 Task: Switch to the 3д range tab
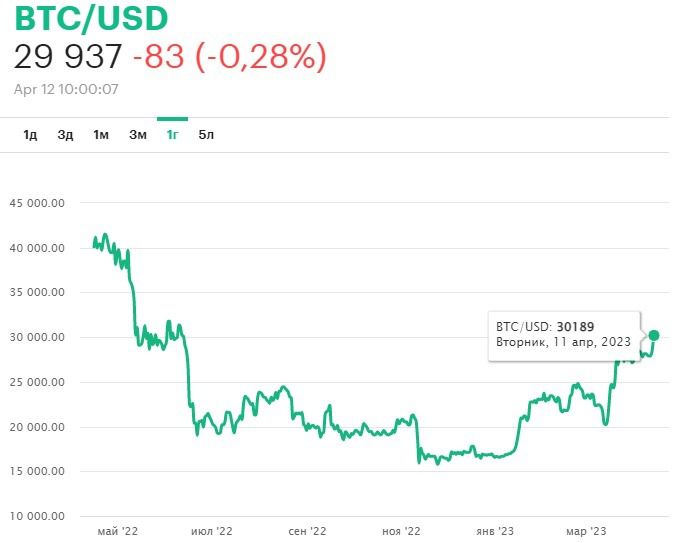point(65,135)
